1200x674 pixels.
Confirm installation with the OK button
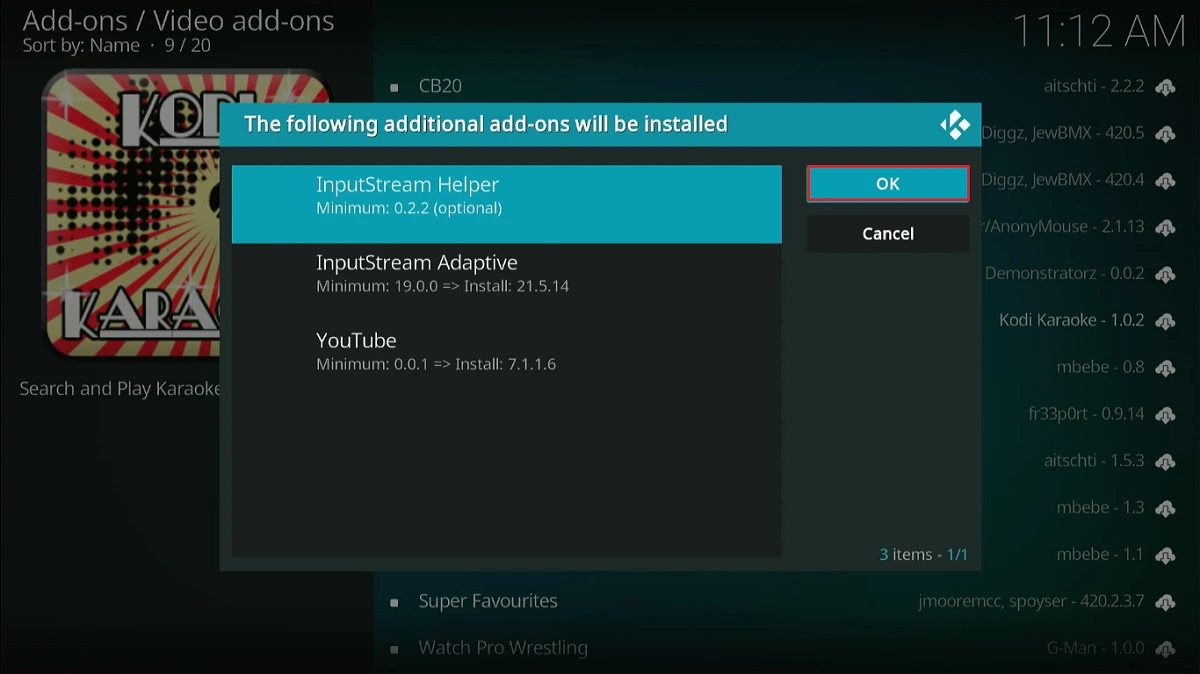pyautogui.click(x=888, y=184)
